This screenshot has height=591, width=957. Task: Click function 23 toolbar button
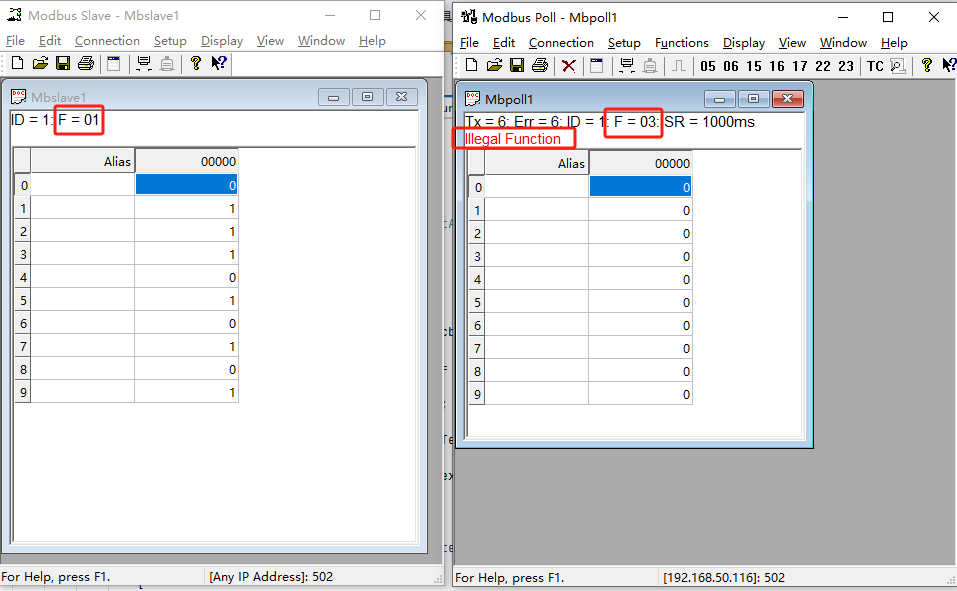coord(846,66)
